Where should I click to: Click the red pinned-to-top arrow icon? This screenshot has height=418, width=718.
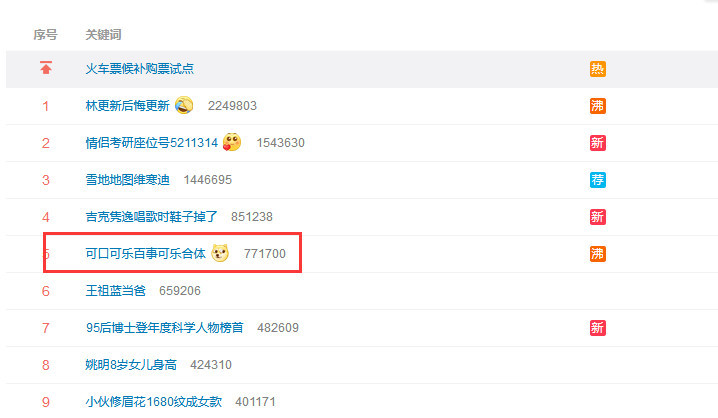coord(46,68)
